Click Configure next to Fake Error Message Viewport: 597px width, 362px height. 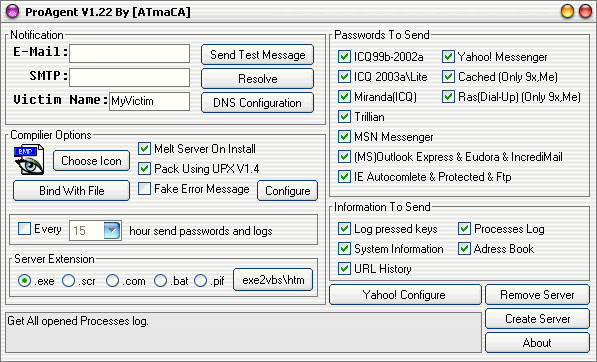[x=287, y=191]
